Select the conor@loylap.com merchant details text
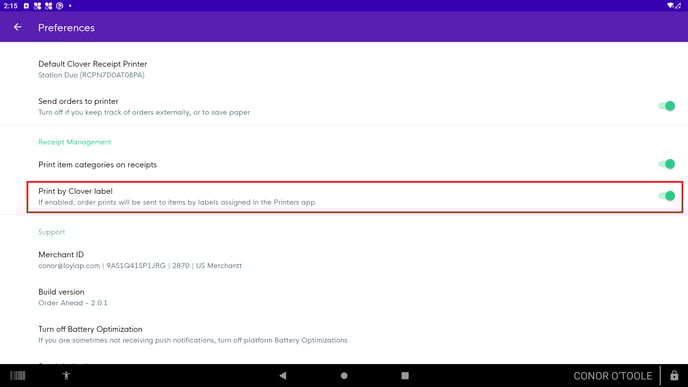 coord(140,265)
